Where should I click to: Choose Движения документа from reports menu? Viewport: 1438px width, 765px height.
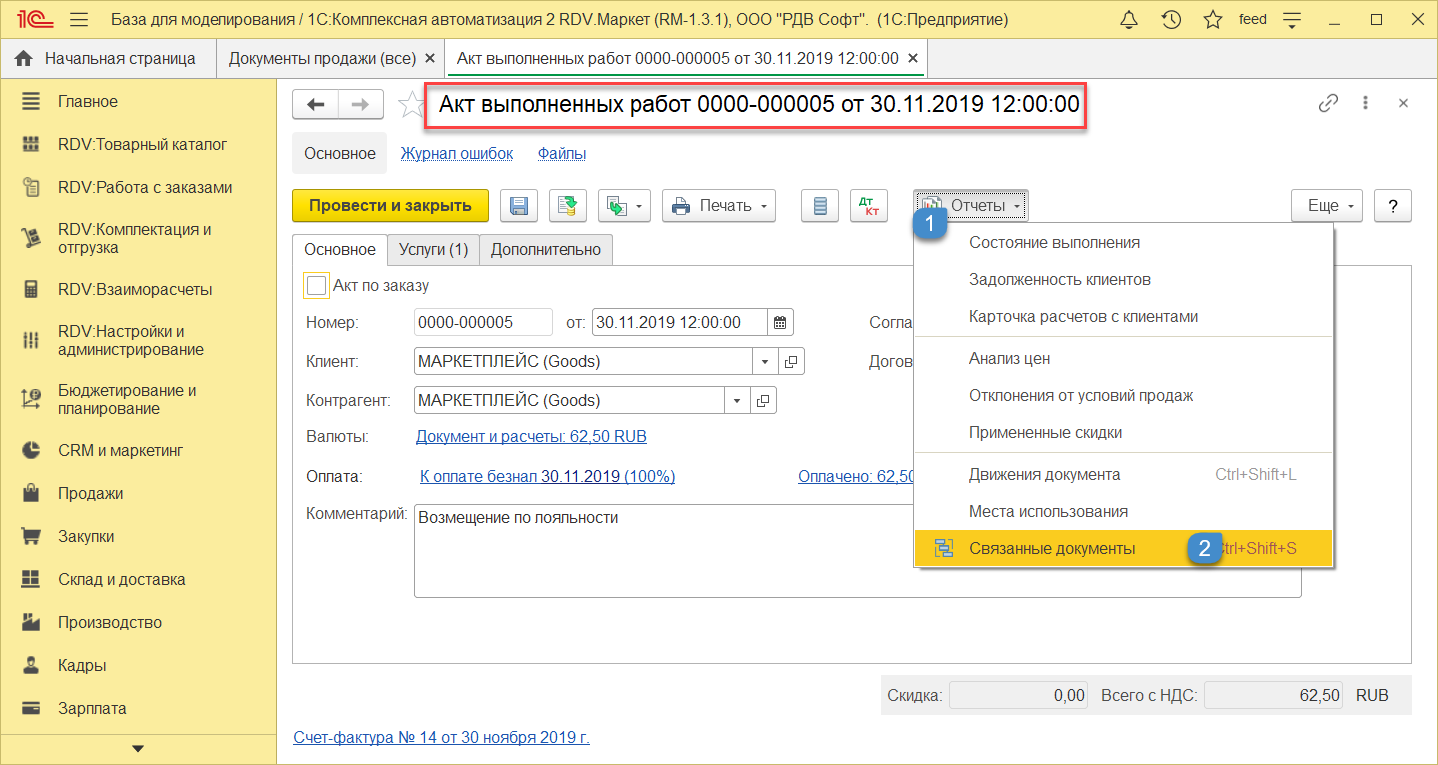click(x=1044, y=474)
